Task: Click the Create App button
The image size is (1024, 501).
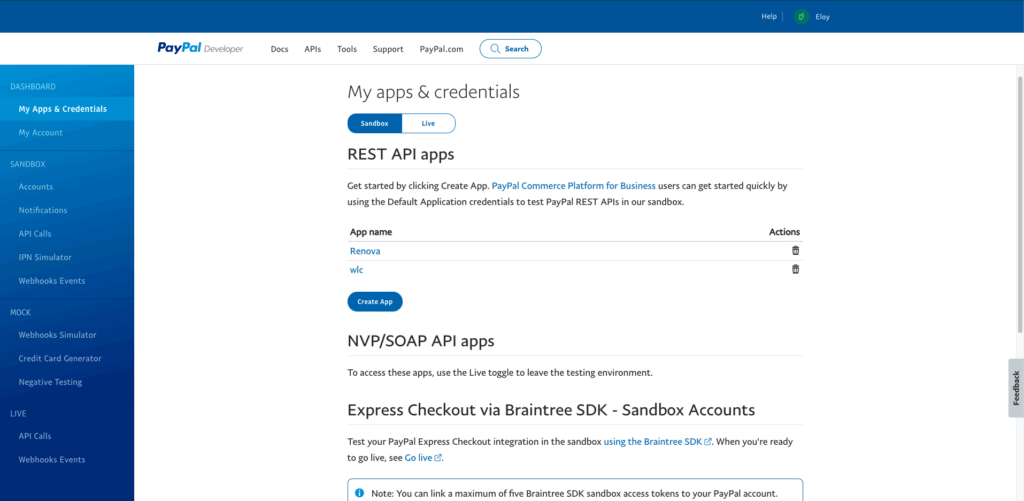Action: (375, 302)
